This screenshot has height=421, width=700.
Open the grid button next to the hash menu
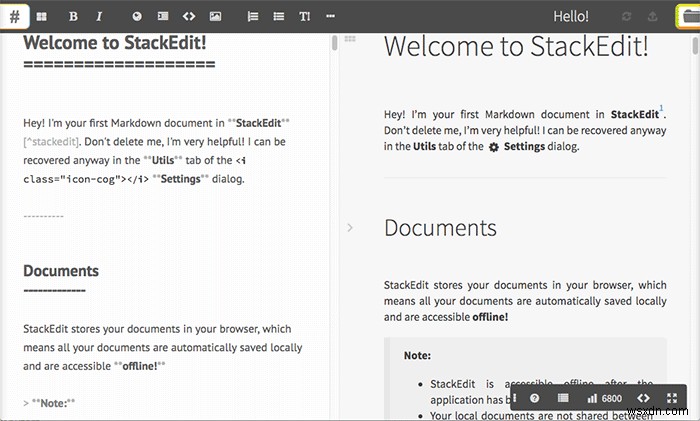(x=42, y=17)
